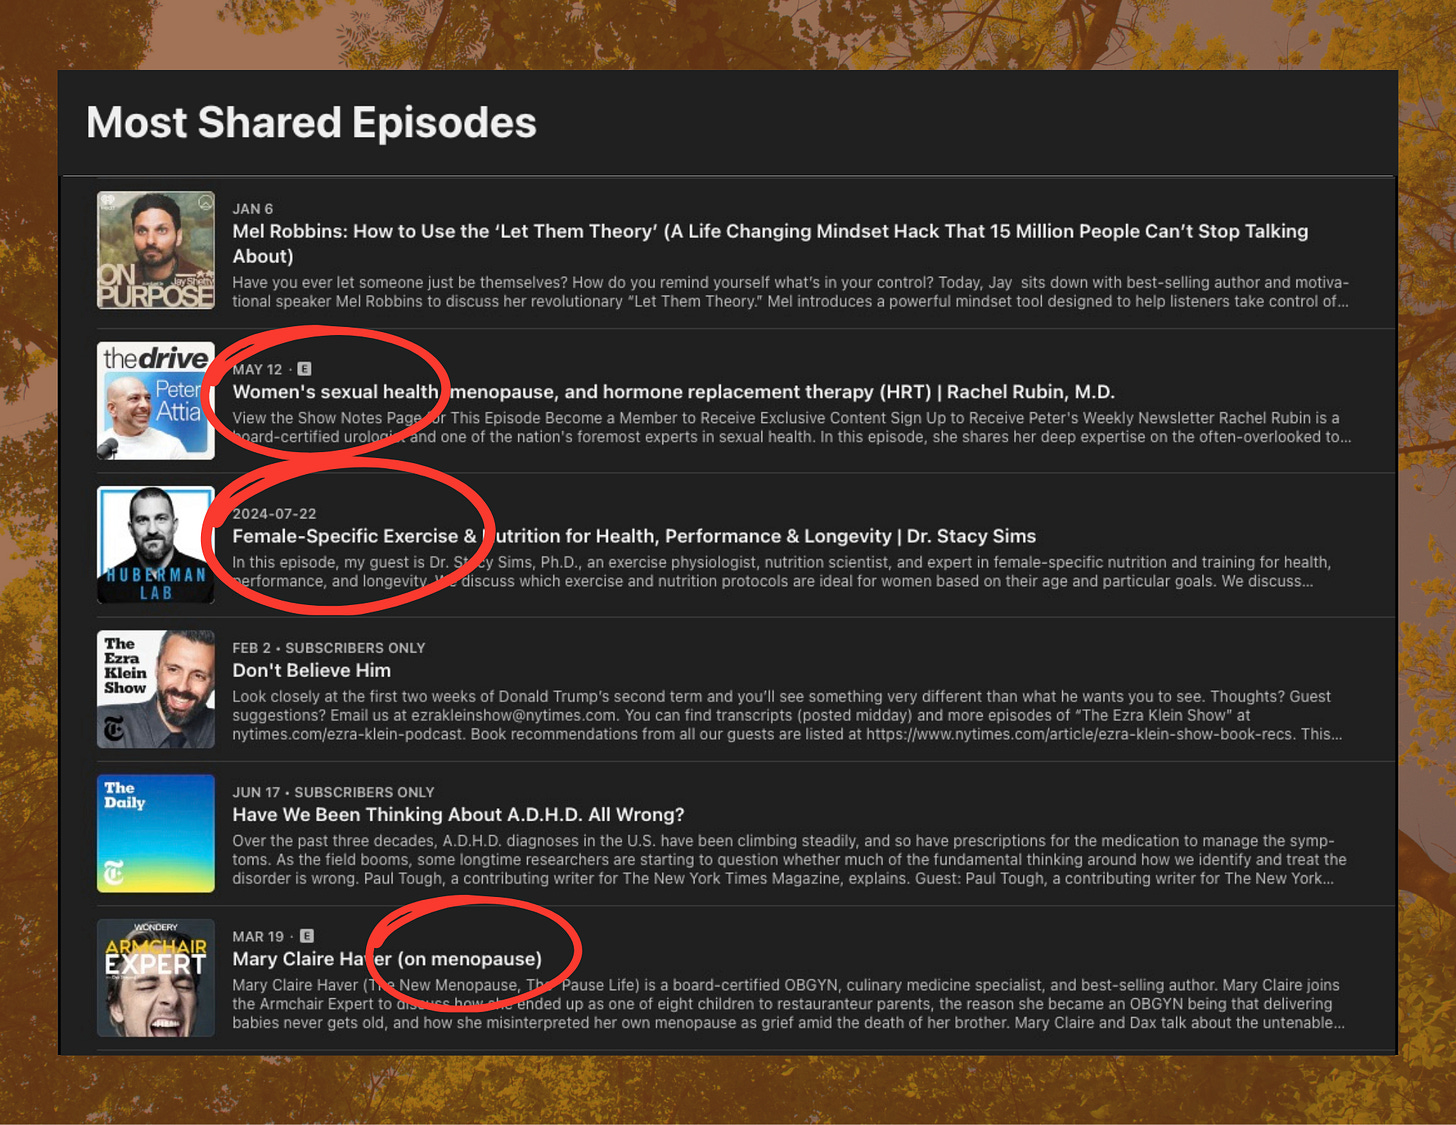Click the JUN 17 · SUBSCRIBERS ONLY label
The image size is (1456, 1125).
333,792
